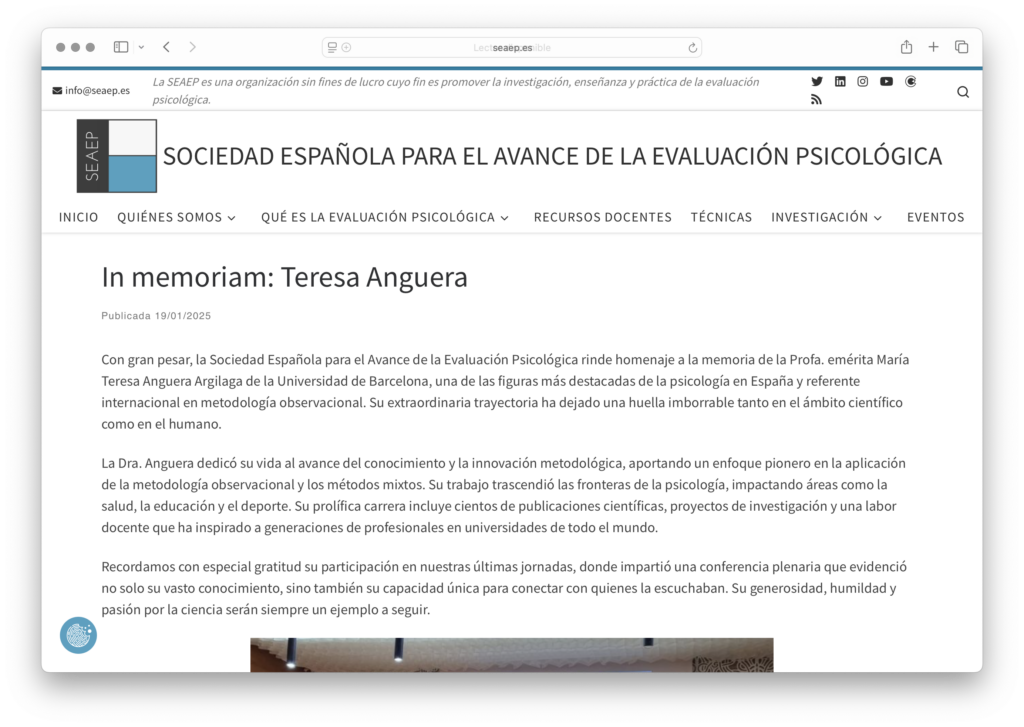
Task: Open the SEAEP Twitter profile icon
Action: point(816,82)
